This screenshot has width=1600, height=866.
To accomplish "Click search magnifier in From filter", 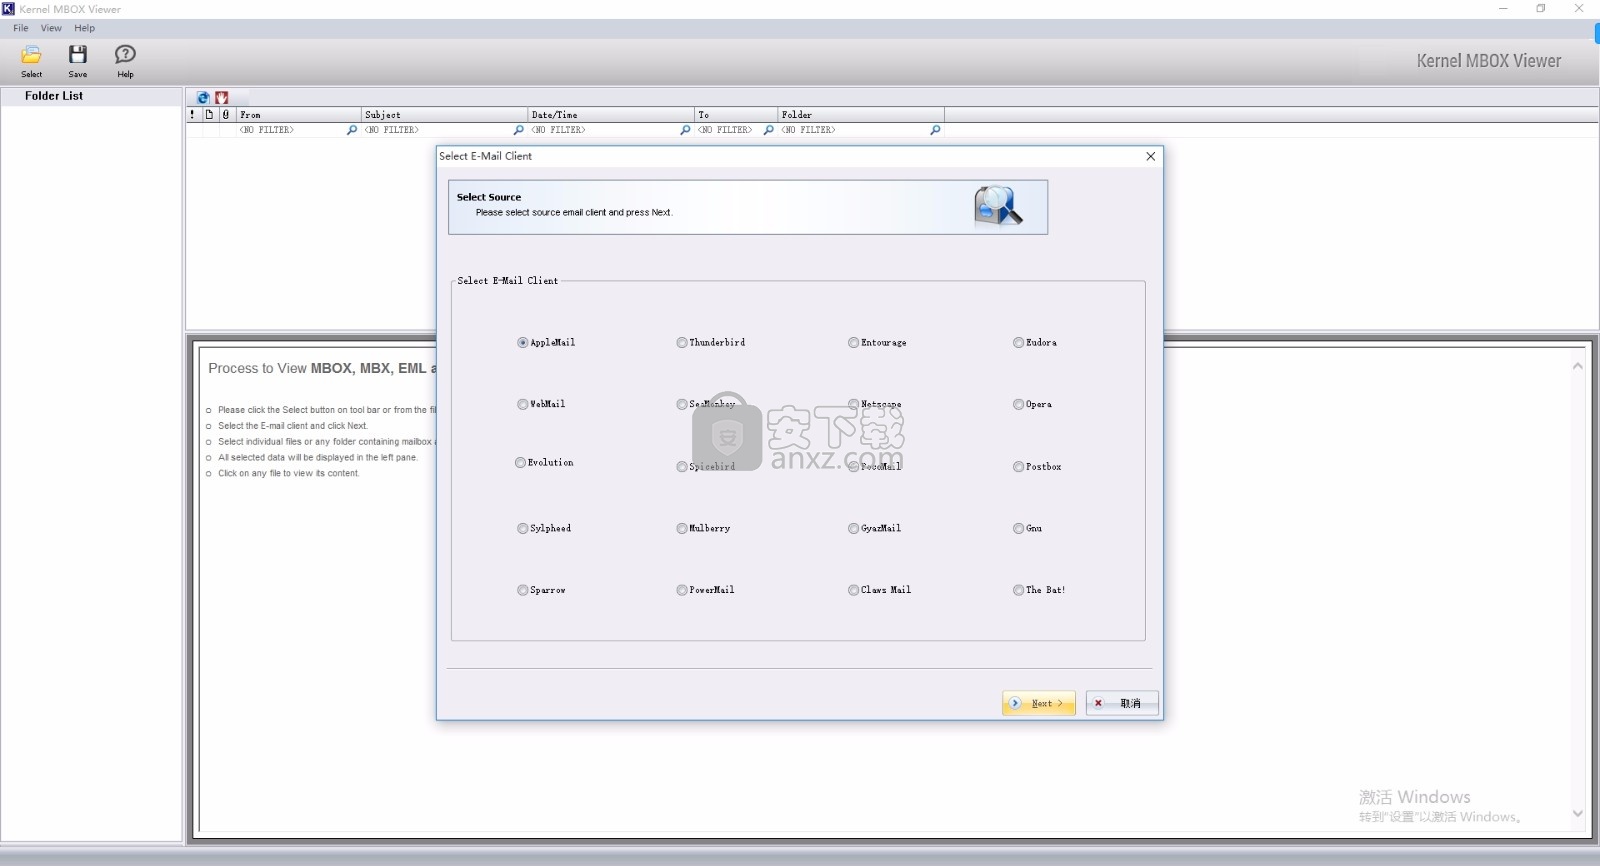I will click(x=351, y=130).
